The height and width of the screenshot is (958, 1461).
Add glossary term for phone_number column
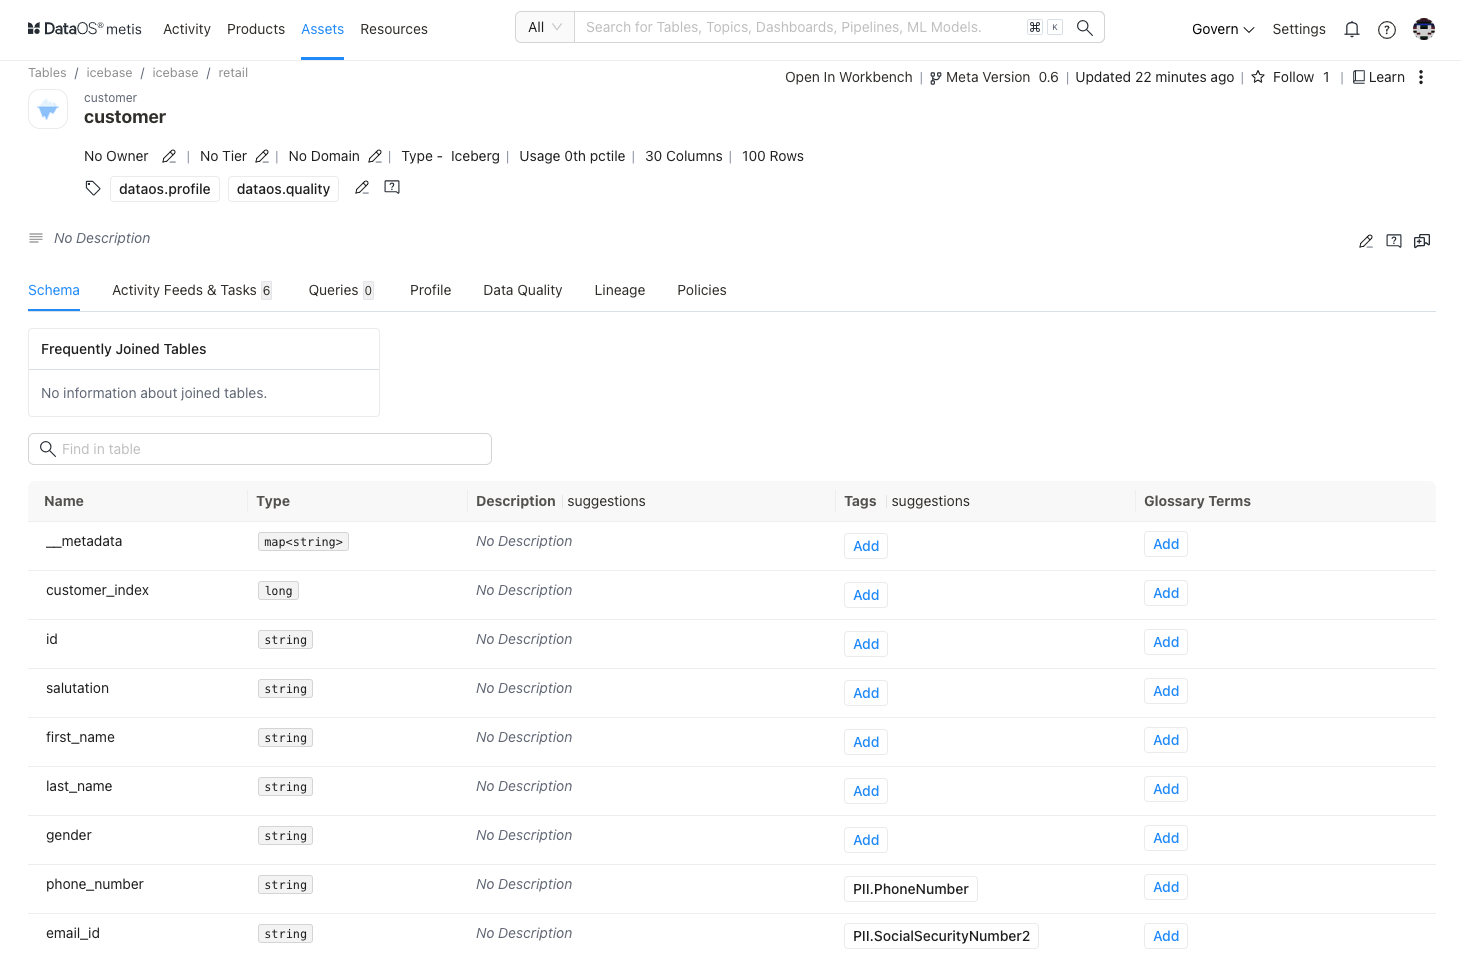1166,887
